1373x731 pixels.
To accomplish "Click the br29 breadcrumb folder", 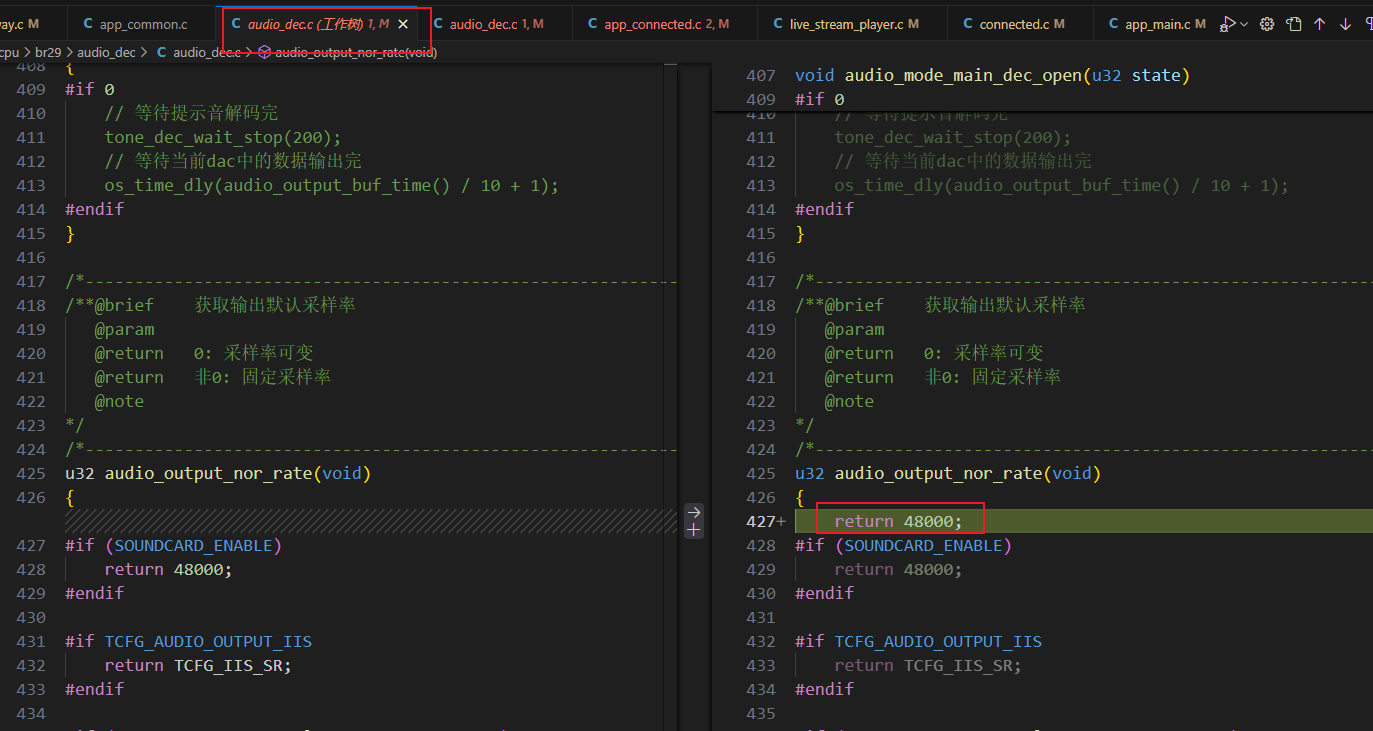I will point(48,52).
